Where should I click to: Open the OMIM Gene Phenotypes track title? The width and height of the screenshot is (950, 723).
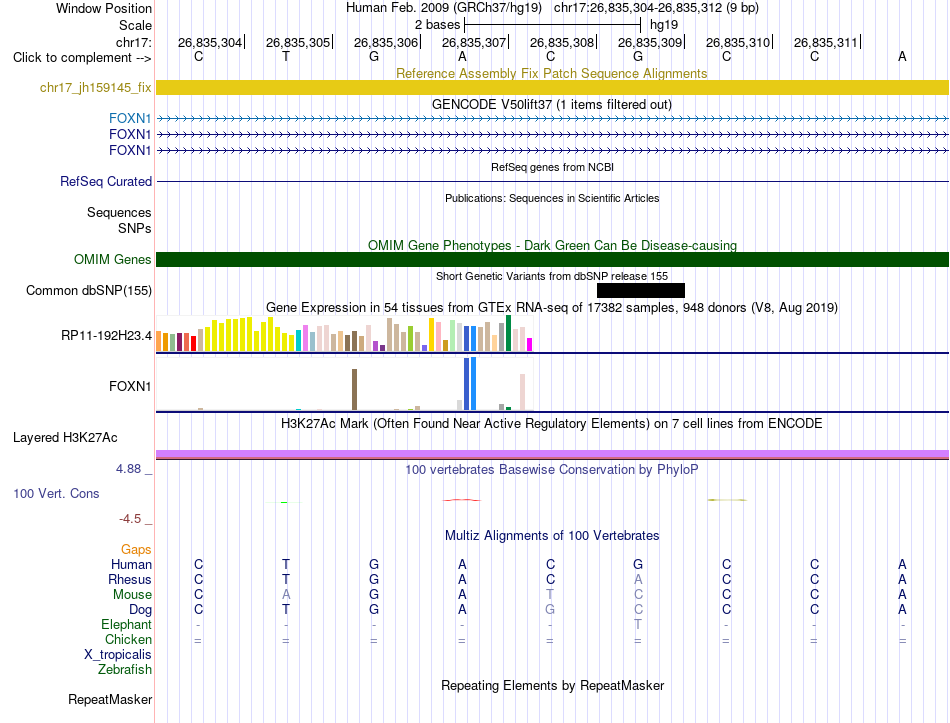point(552,245)
